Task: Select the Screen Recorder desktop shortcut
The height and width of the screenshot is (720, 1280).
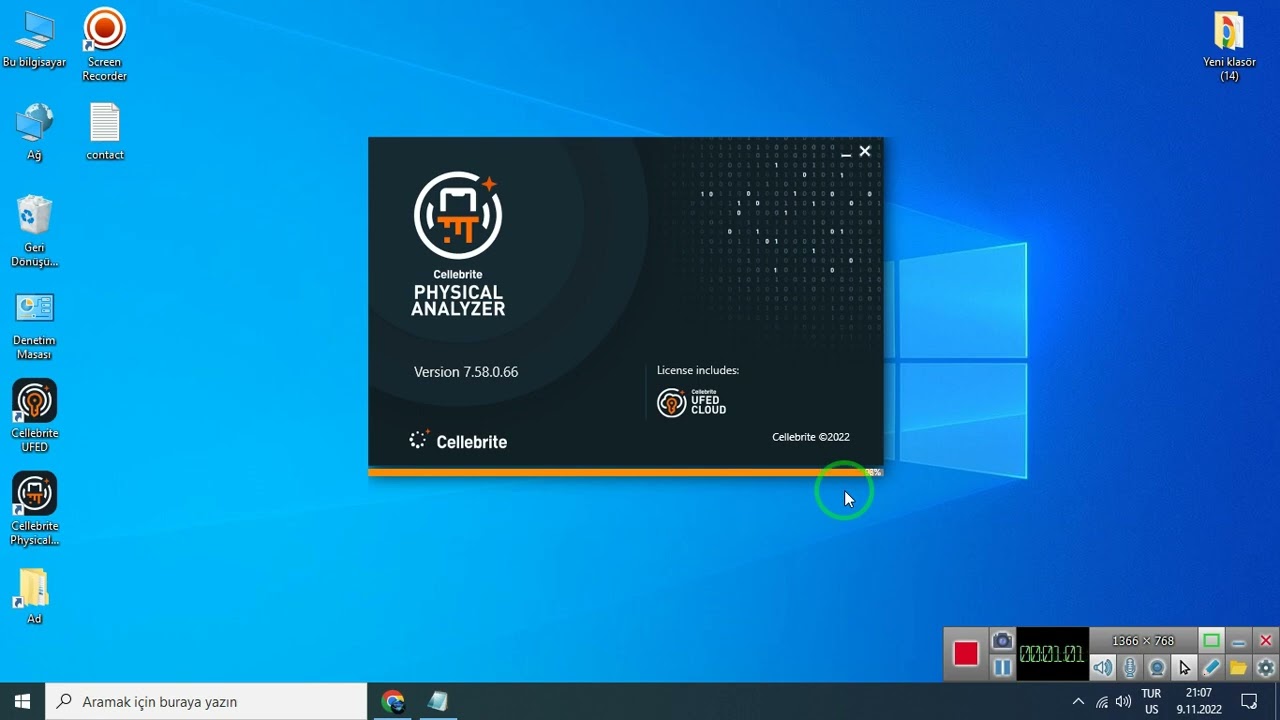Action: coord(104,45)
